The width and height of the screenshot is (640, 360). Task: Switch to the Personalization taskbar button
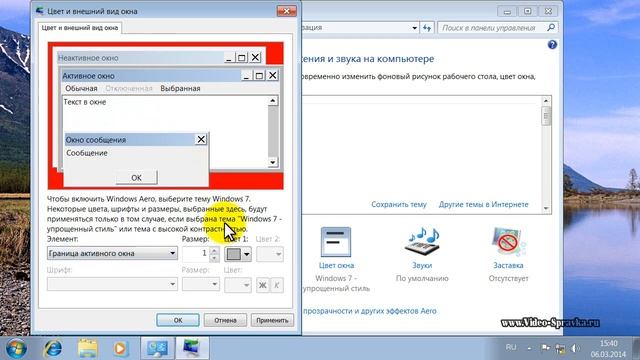pyautogui.click(x=192, y=348)
